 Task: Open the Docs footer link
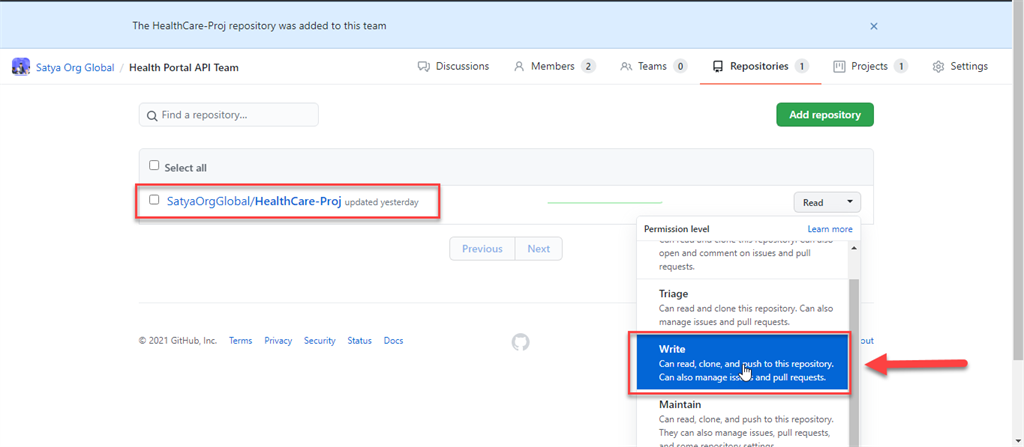393,340
